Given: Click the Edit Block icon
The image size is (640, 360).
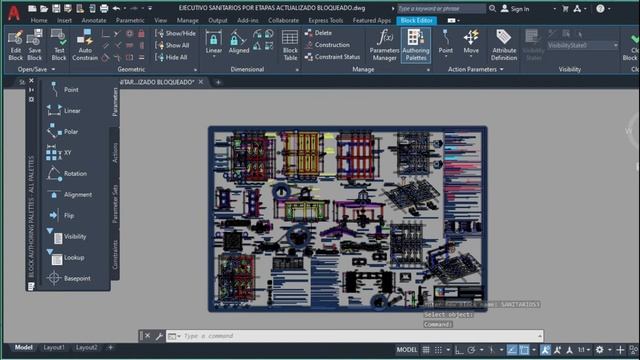Looking at the screenshot, I should pos(16,45).
